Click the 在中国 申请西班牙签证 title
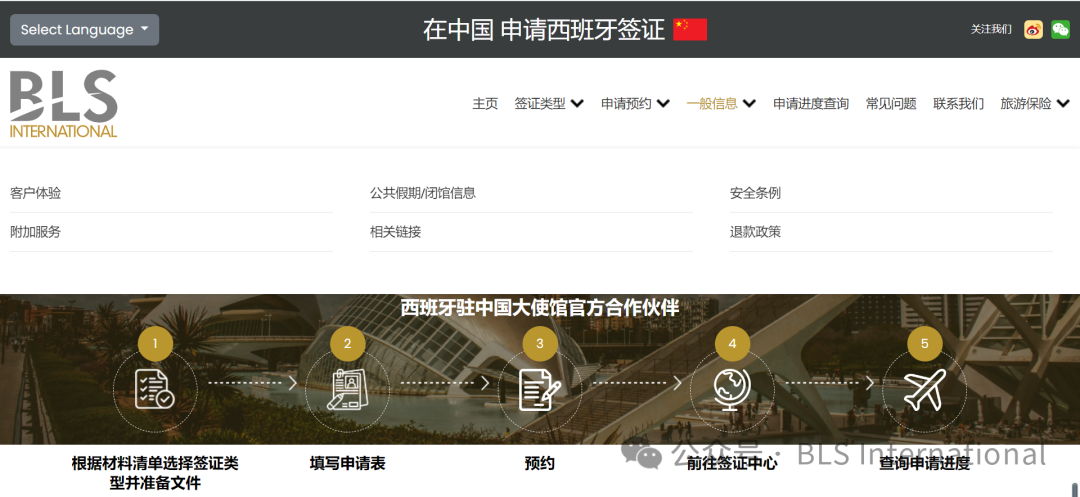 (x=544, y=30)
